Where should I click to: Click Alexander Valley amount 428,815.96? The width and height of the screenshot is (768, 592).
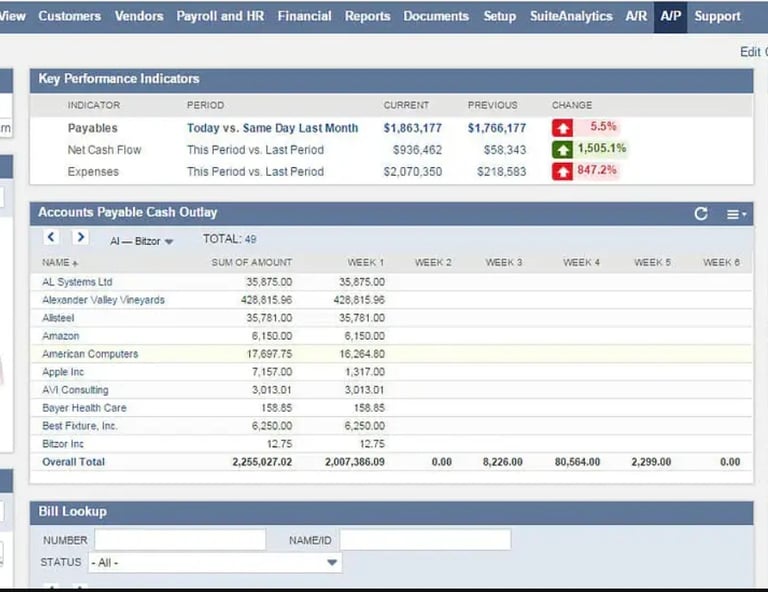pyautogui.click(x=266, y=300)
